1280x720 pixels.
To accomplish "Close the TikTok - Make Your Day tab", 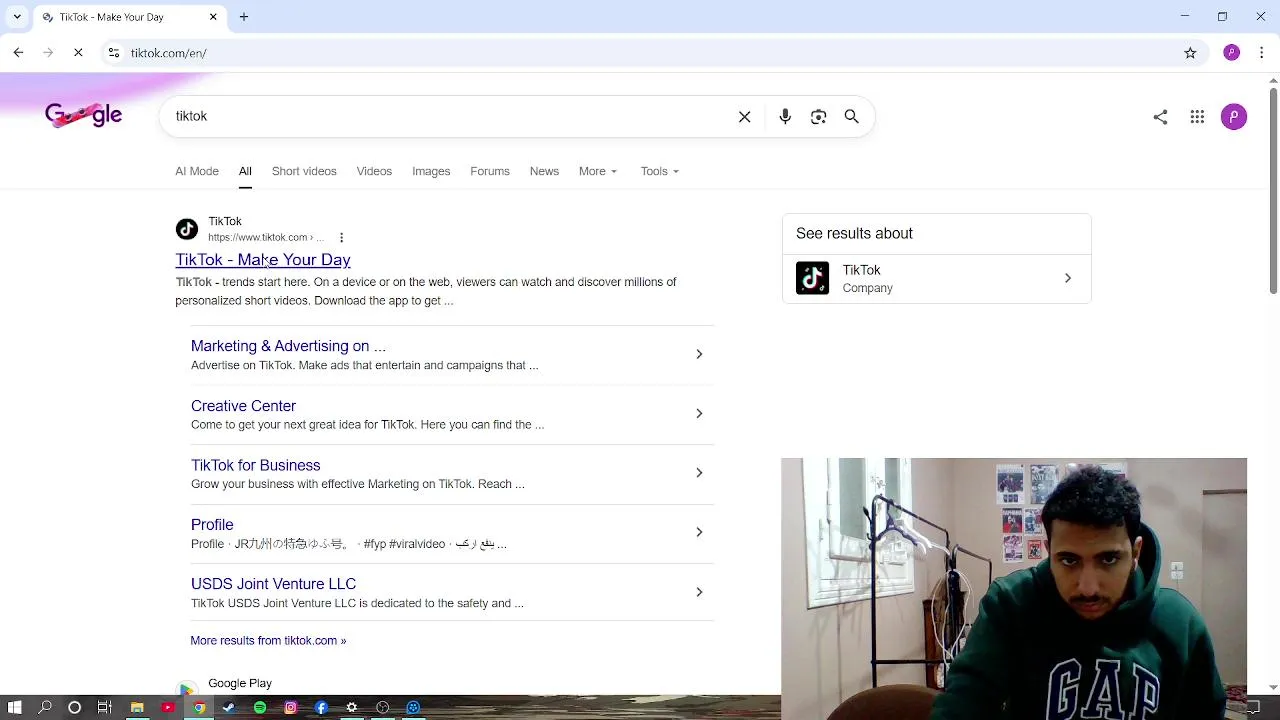I will tap(213, 17).
